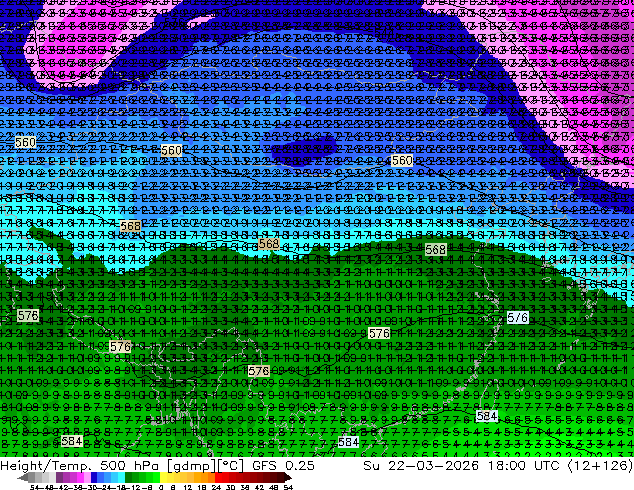Click the 'Su 22-03-2026' date text
634x490 pixels.
pos(421,465)
